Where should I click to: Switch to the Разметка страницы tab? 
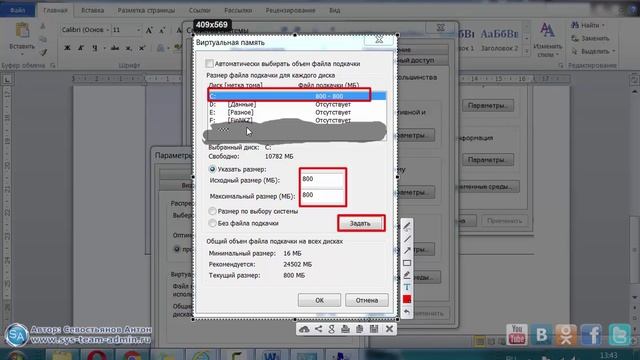(147, 10)
